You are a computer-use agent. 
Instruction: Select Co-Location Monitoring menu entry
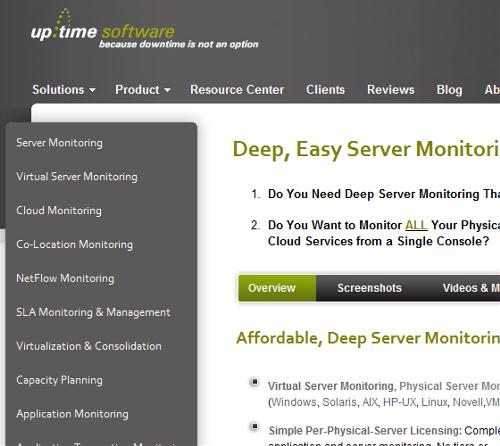(74, 244)
